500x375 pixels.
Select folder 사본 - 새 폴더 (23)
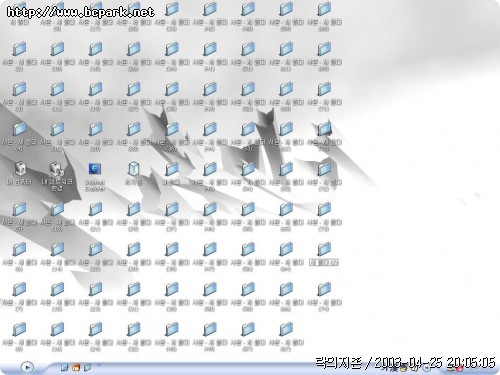(95, 296)
